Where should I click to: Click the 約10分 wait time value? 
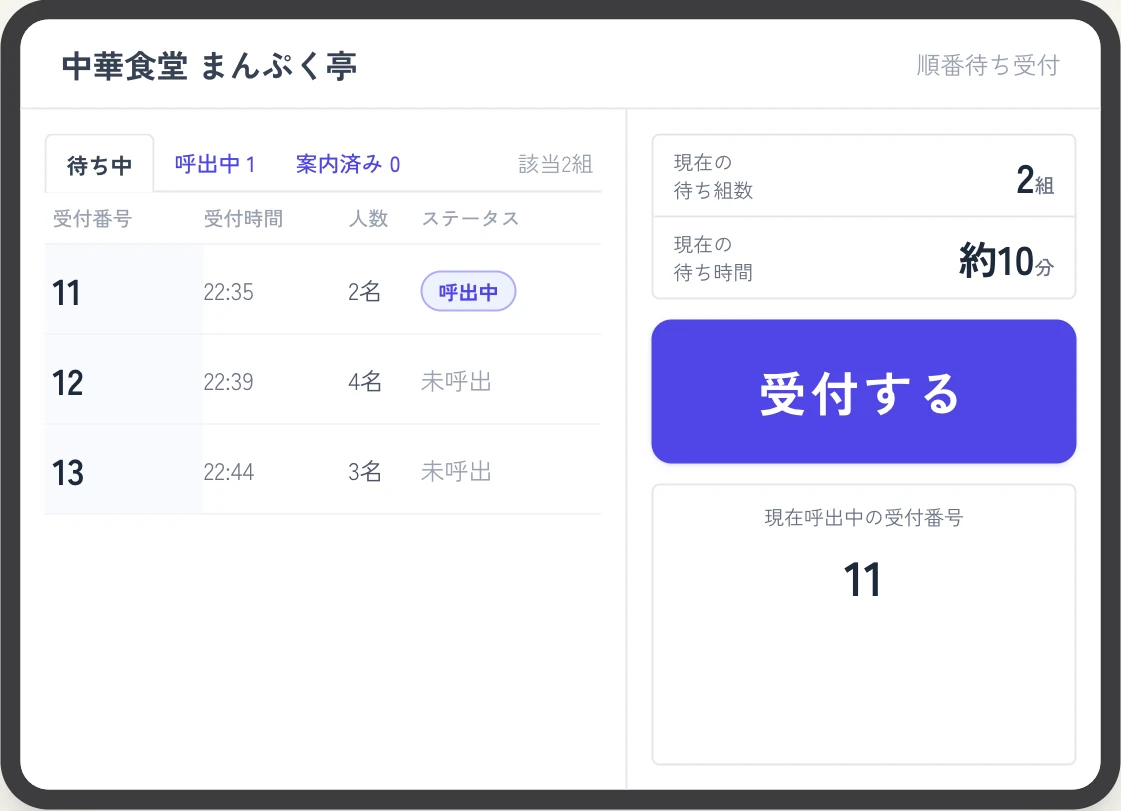(1006, 260)
